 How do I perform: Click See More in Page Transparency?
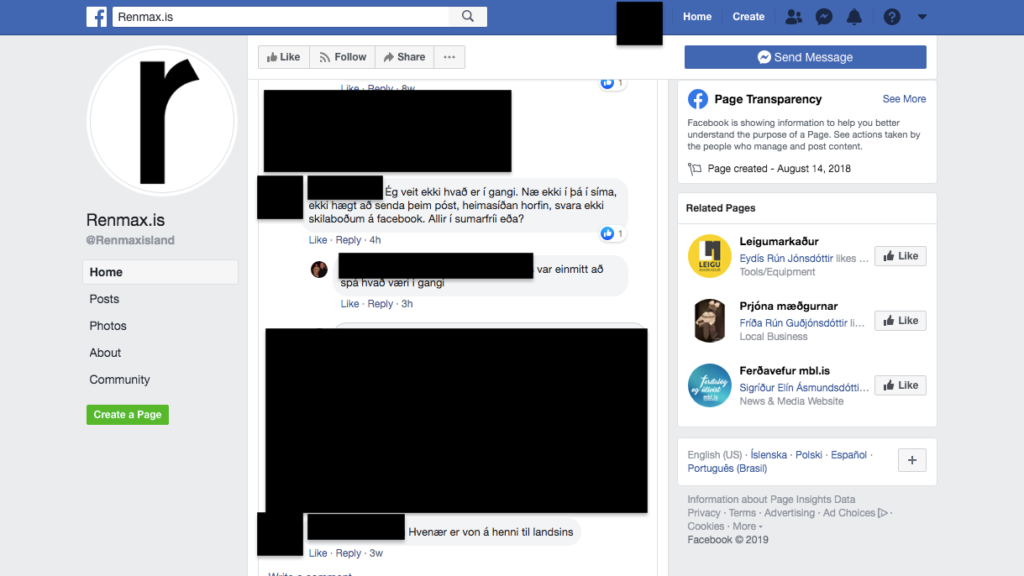pyautogui.click(x=904, y=99)
